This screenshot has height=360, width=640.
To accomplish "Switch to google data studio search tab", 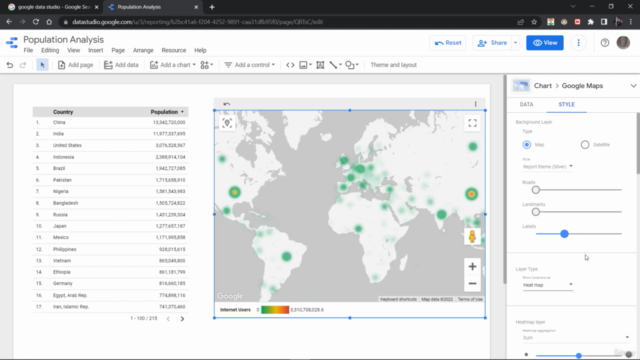I will click(53, 7).
